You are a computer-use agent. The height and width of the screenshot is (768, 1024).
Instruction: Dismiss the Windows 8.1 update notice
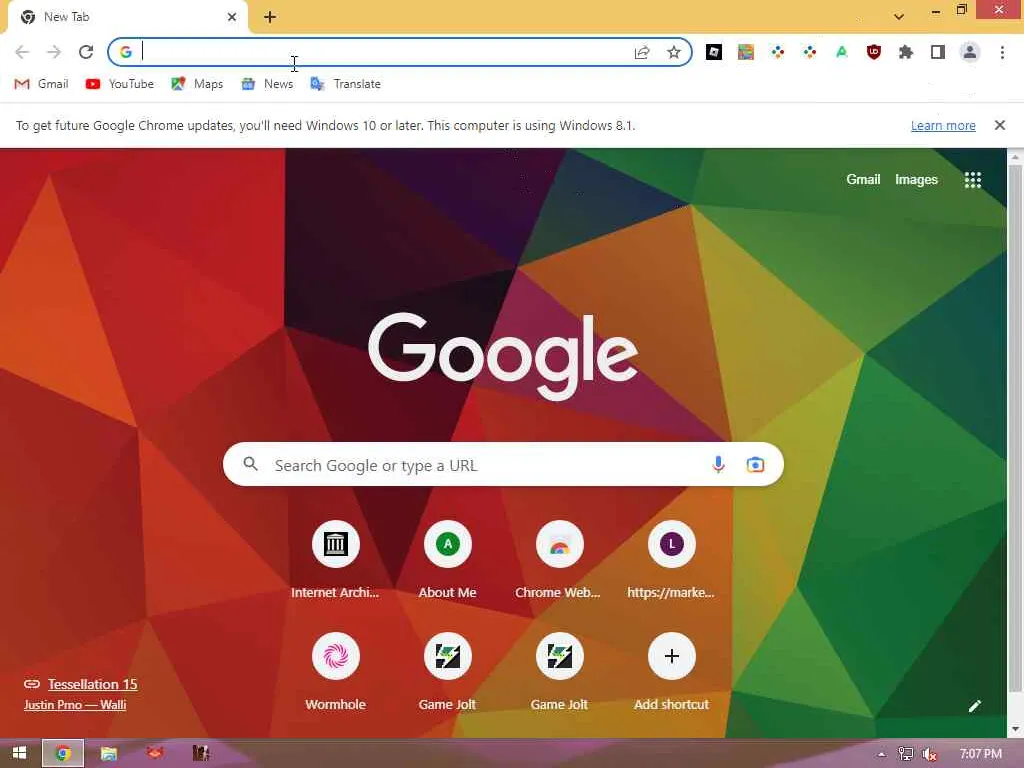point(999,125)
